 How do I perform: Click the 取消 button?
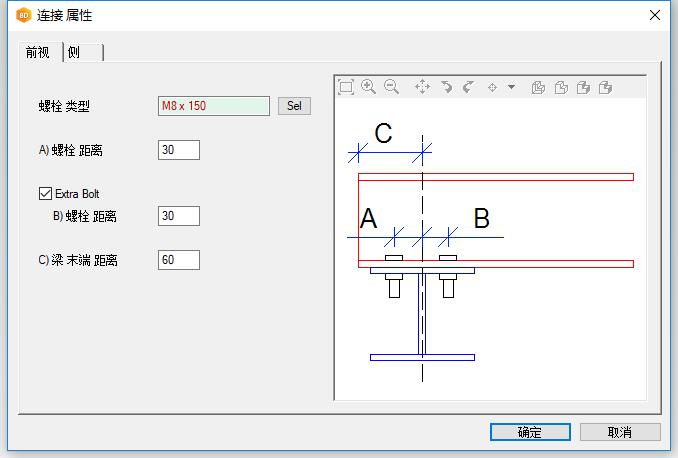(620, 432)
